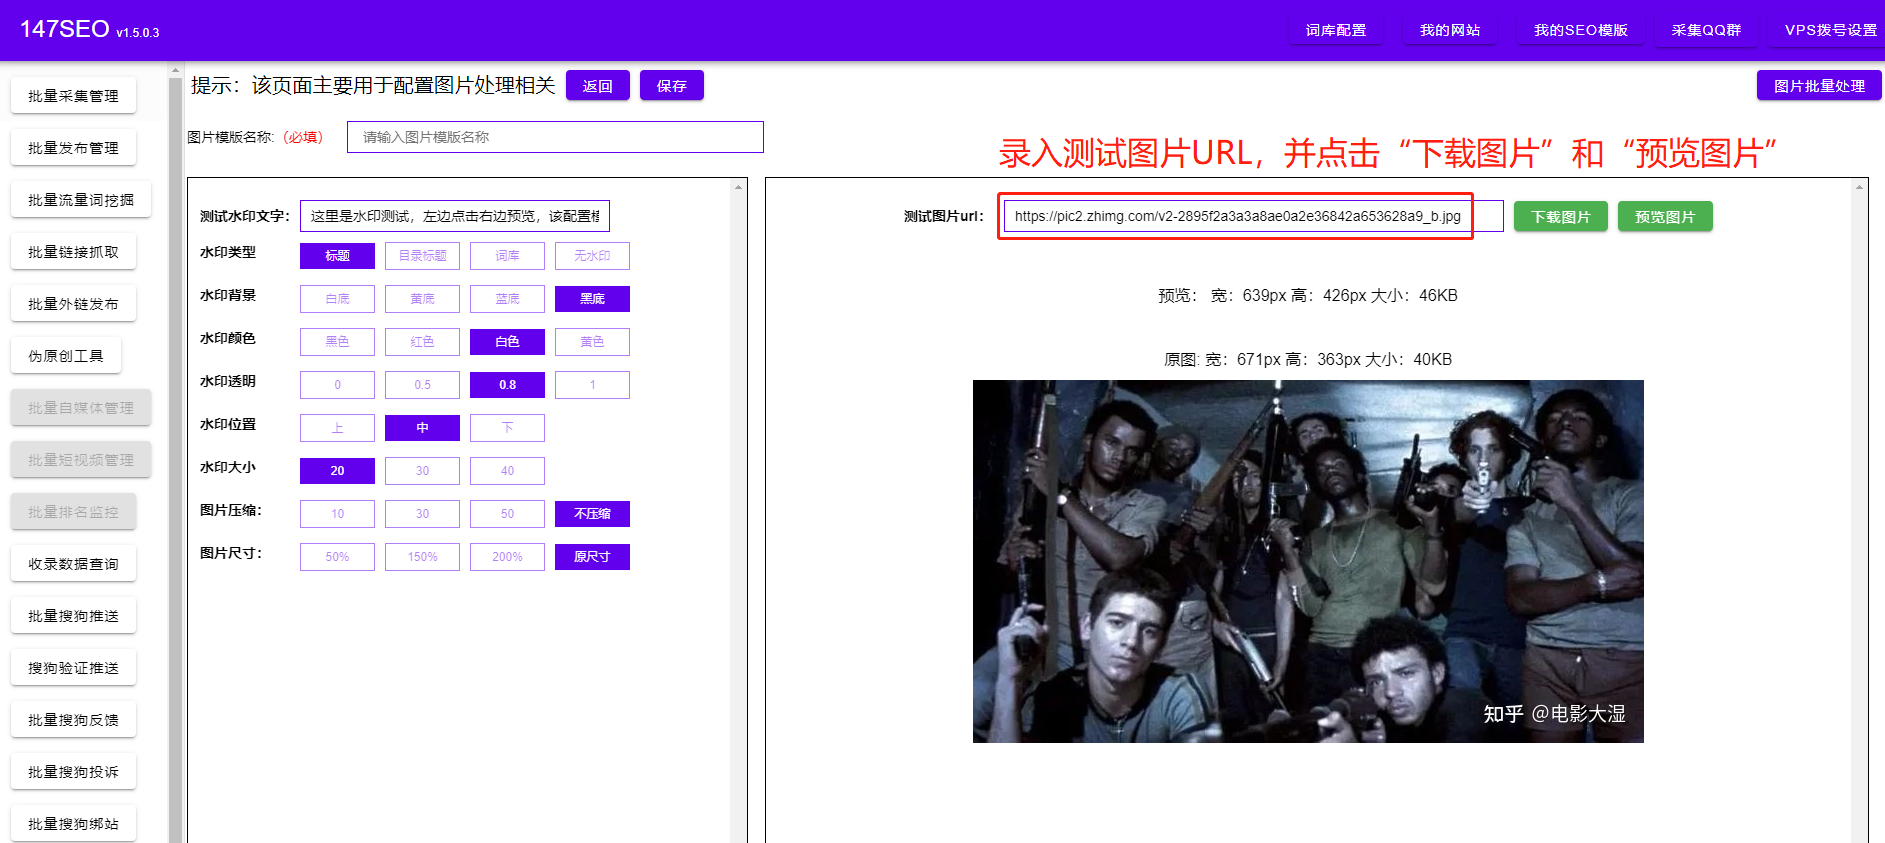The height and width of the screenshot is (843, 1885).
Task: Set watermark color to 黄色
Action: point(592,342)
